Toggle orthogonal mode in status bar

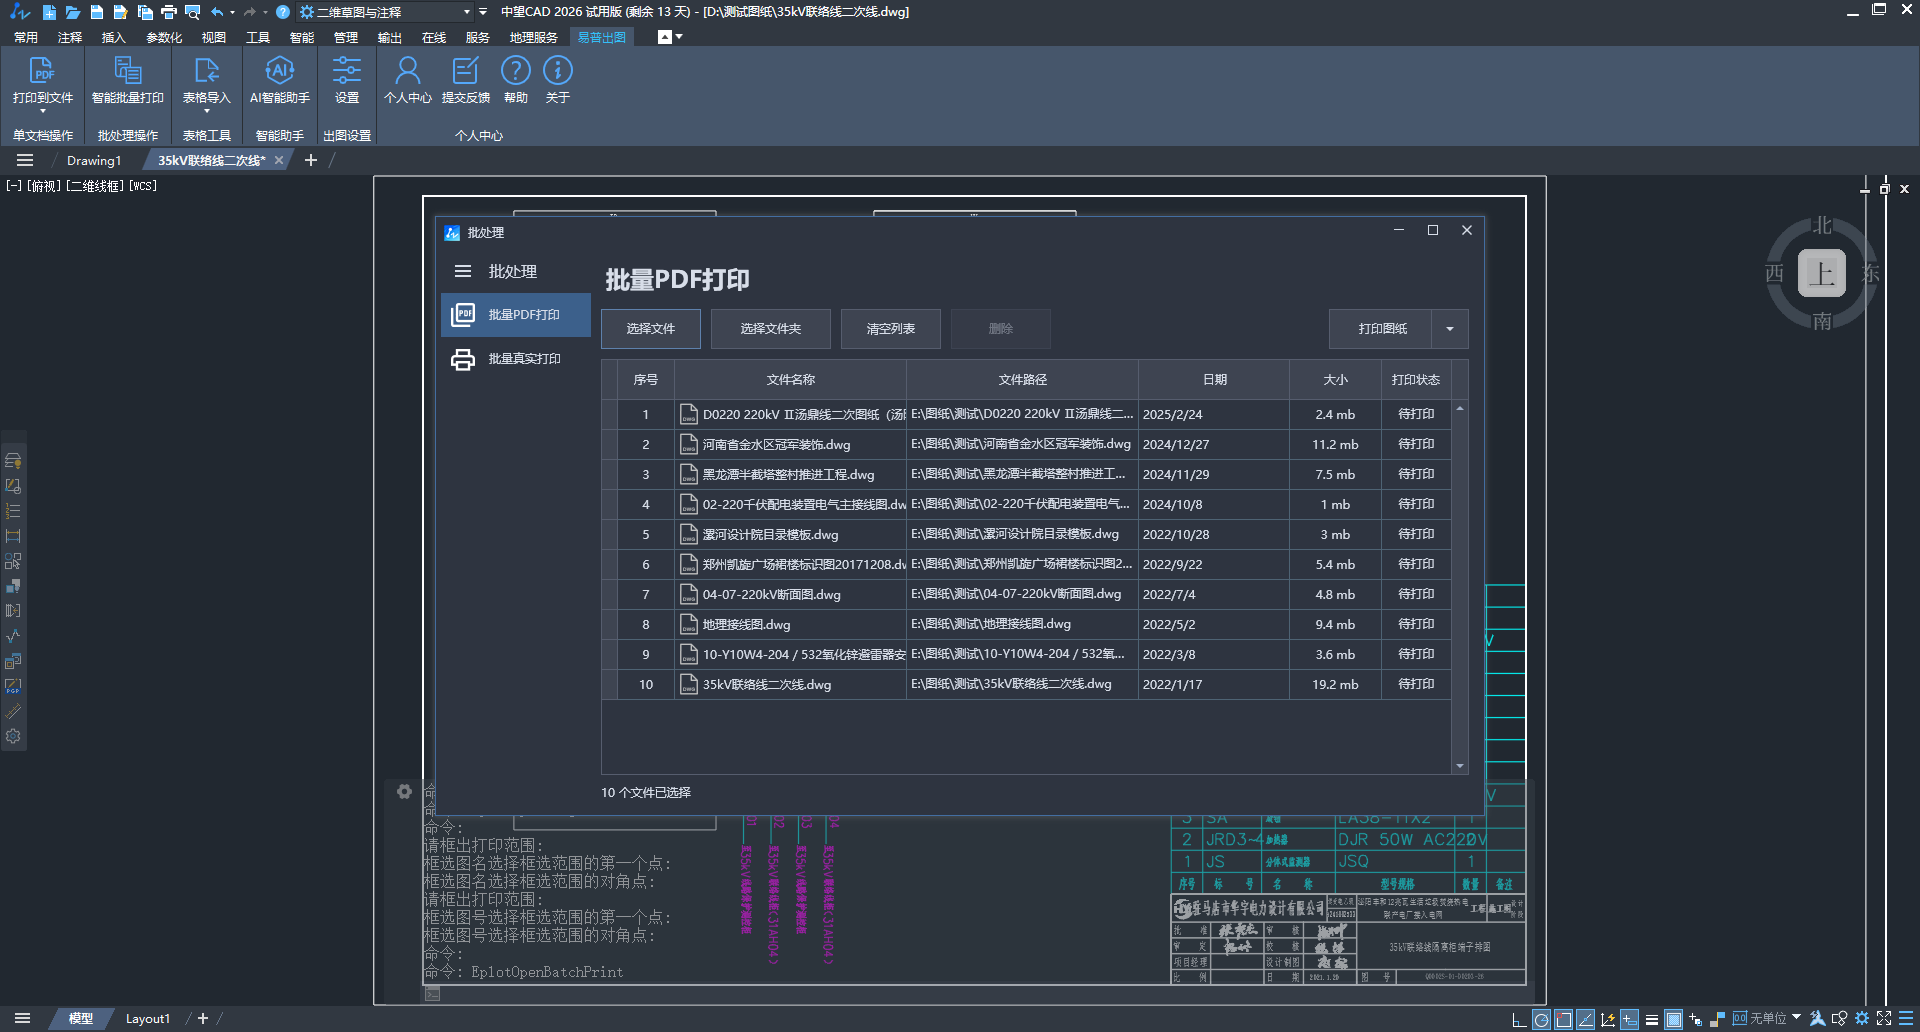[1519, 1019]
